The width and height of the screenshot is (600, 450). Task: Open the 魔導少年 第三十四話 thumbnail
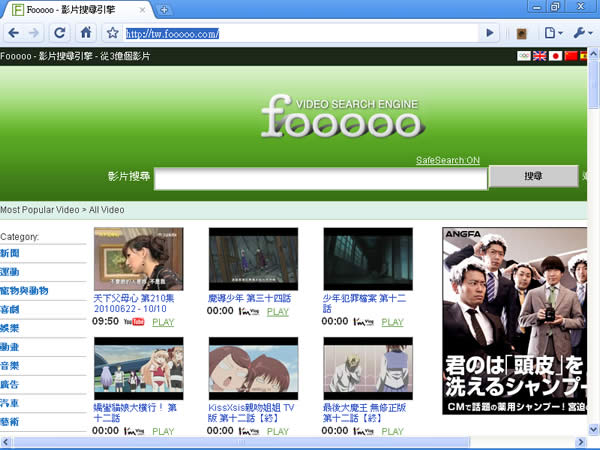point(253,259)
